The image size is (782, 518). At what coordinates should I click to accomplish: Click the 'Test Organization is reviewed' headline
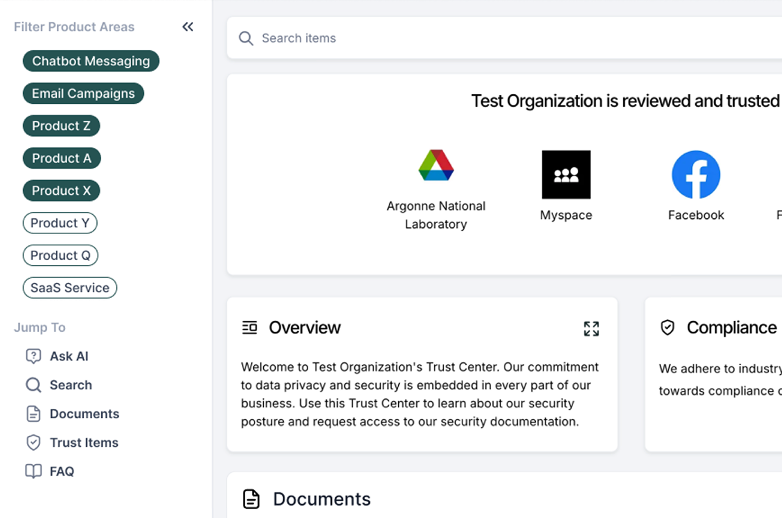click(626, 101)
